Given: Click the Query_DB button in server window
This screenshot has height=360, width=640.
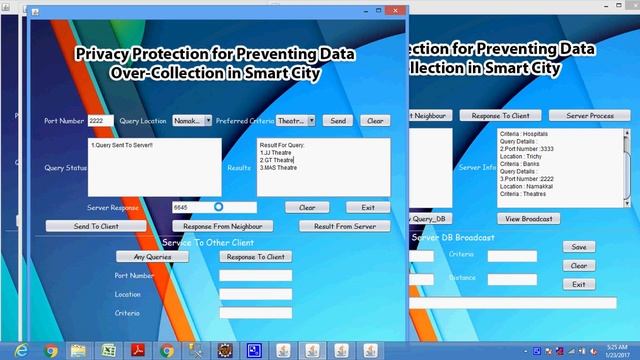Looking at the screenshot, I should tap(431, 219).
